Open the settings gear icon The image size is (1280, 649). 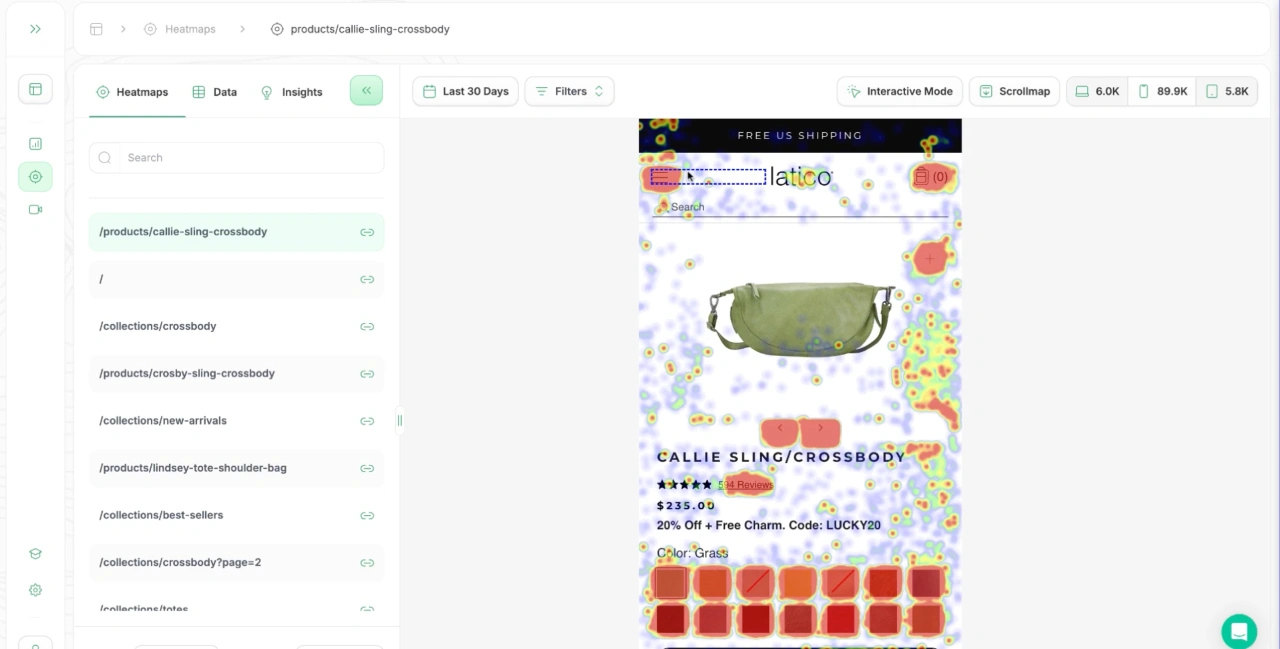tap(35, 590)
